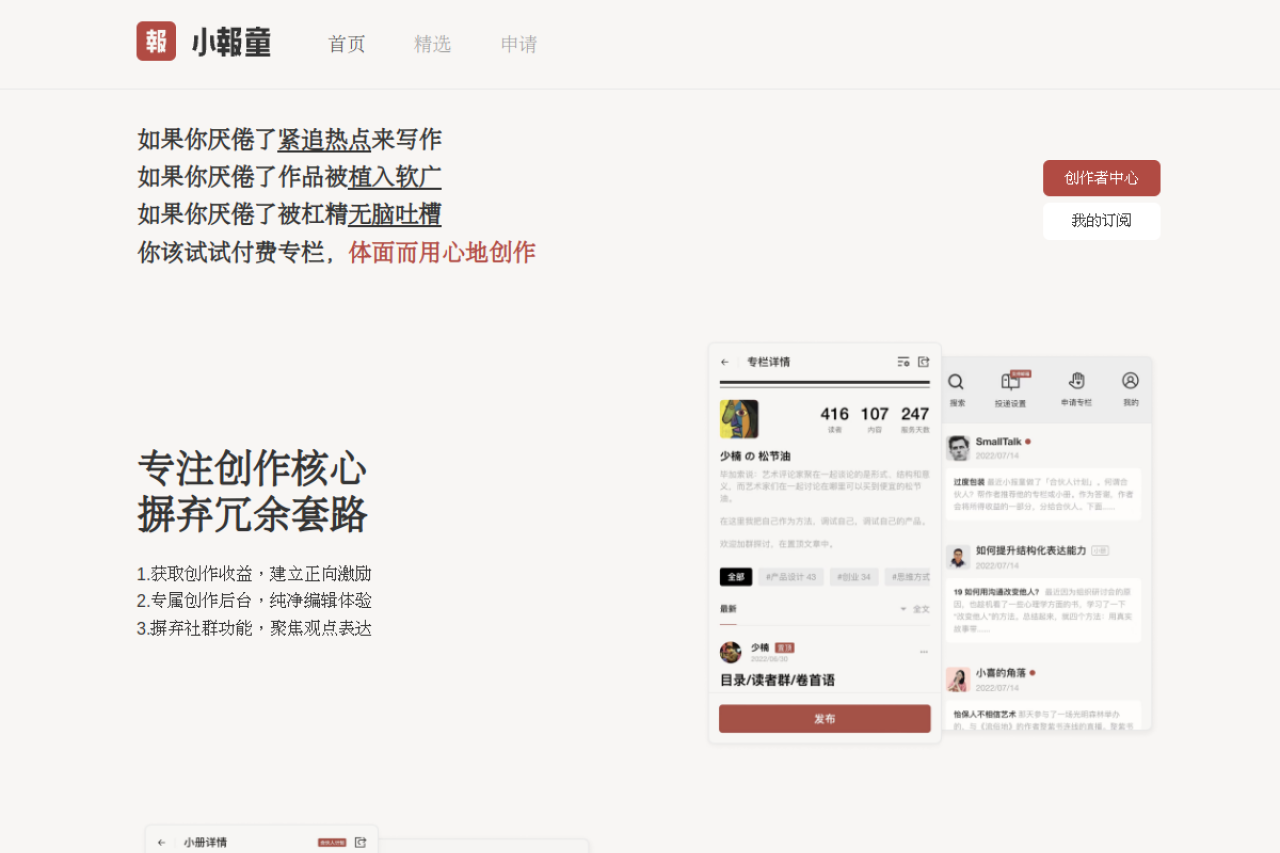
Task: Open the 小喜的角落 column title
Action: pyautogui.click(x=1001, y=673)
